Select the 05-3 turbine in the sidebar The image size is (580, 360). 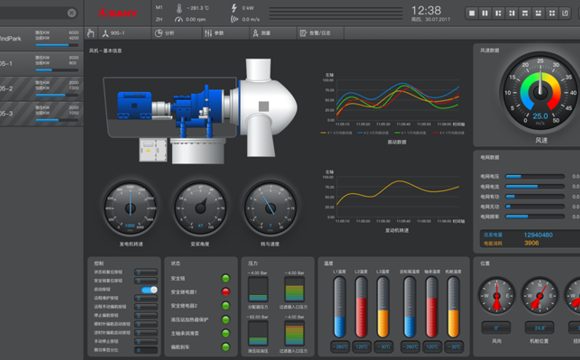[41, 114]
